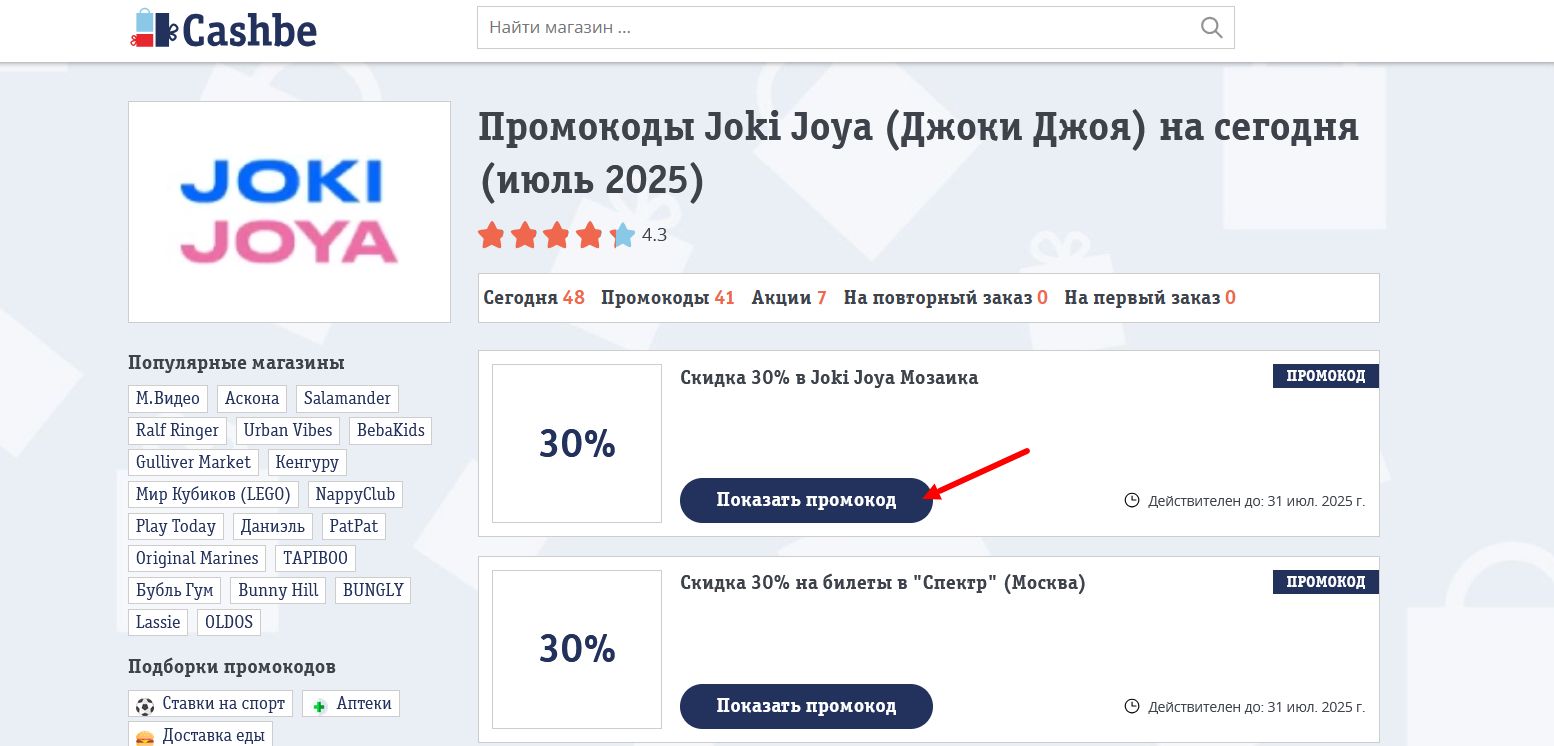
Task: Open Доставка еды promo collection
Action: point(200,735)
